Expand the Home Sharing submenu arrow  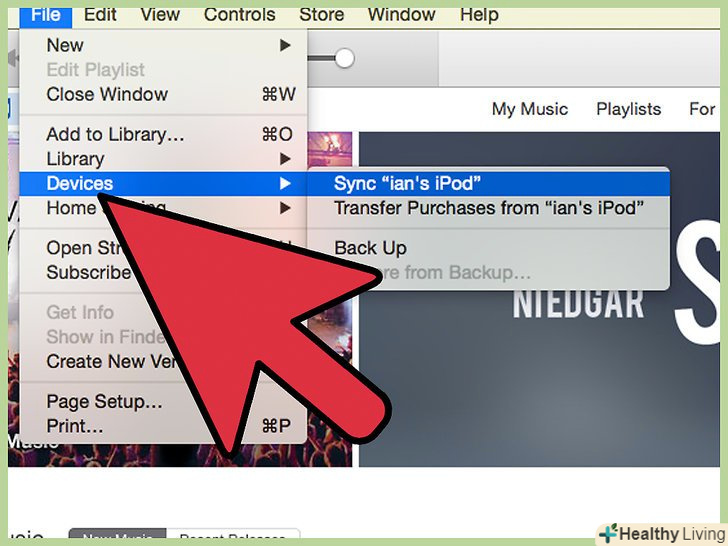285,208
